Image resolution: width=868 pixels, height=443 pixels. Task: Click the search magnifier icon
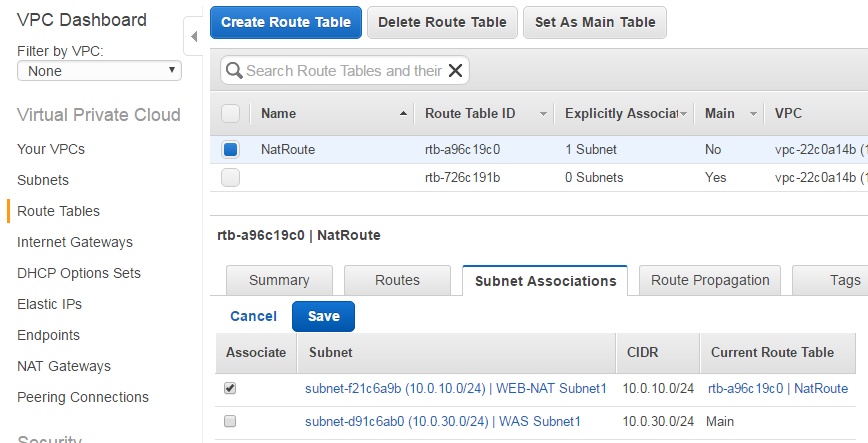234,70
